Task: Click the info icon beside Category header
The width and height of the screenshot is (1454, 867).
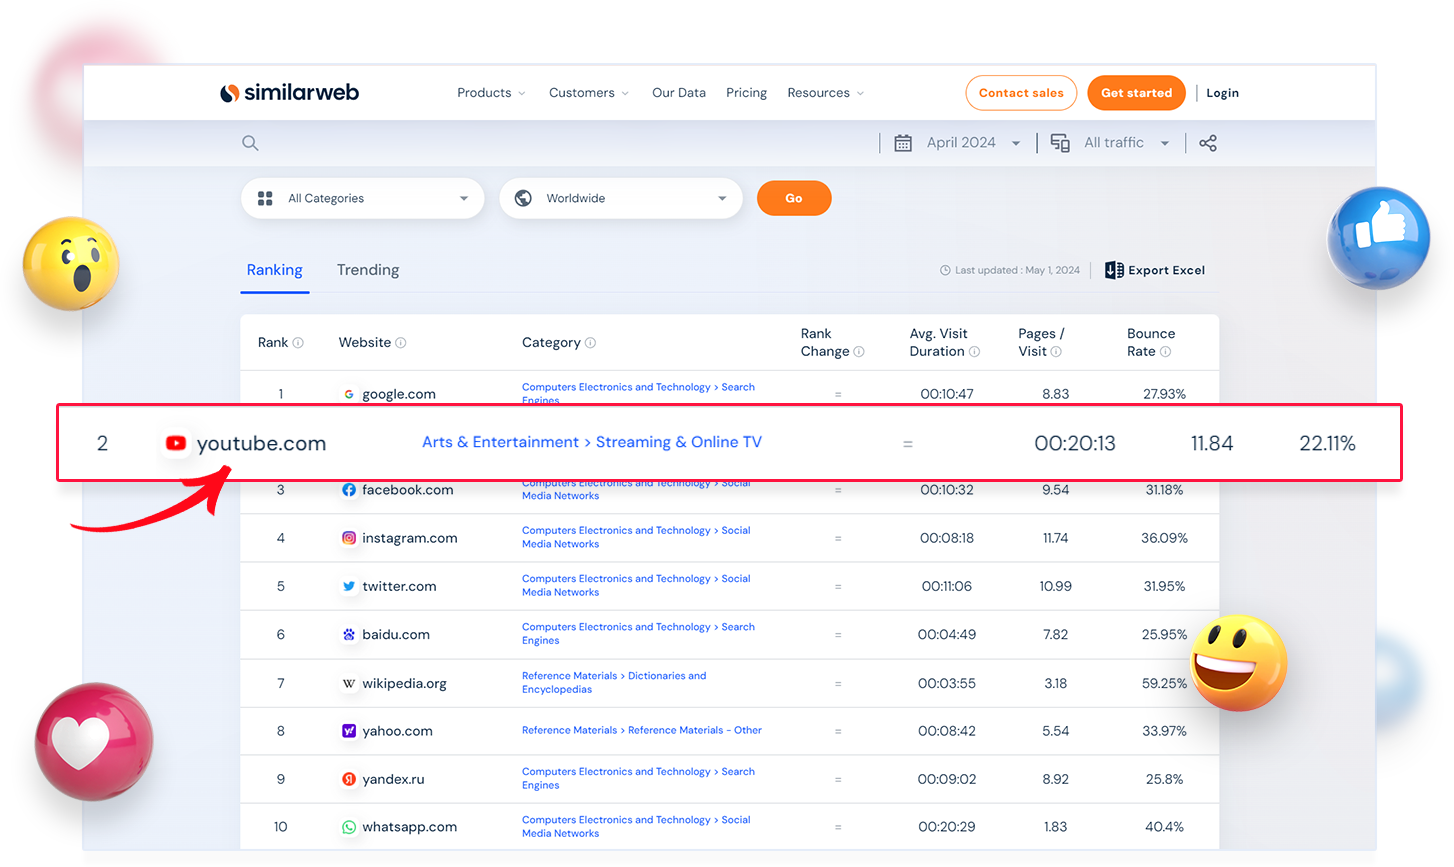Action: [x=590, y=343]
